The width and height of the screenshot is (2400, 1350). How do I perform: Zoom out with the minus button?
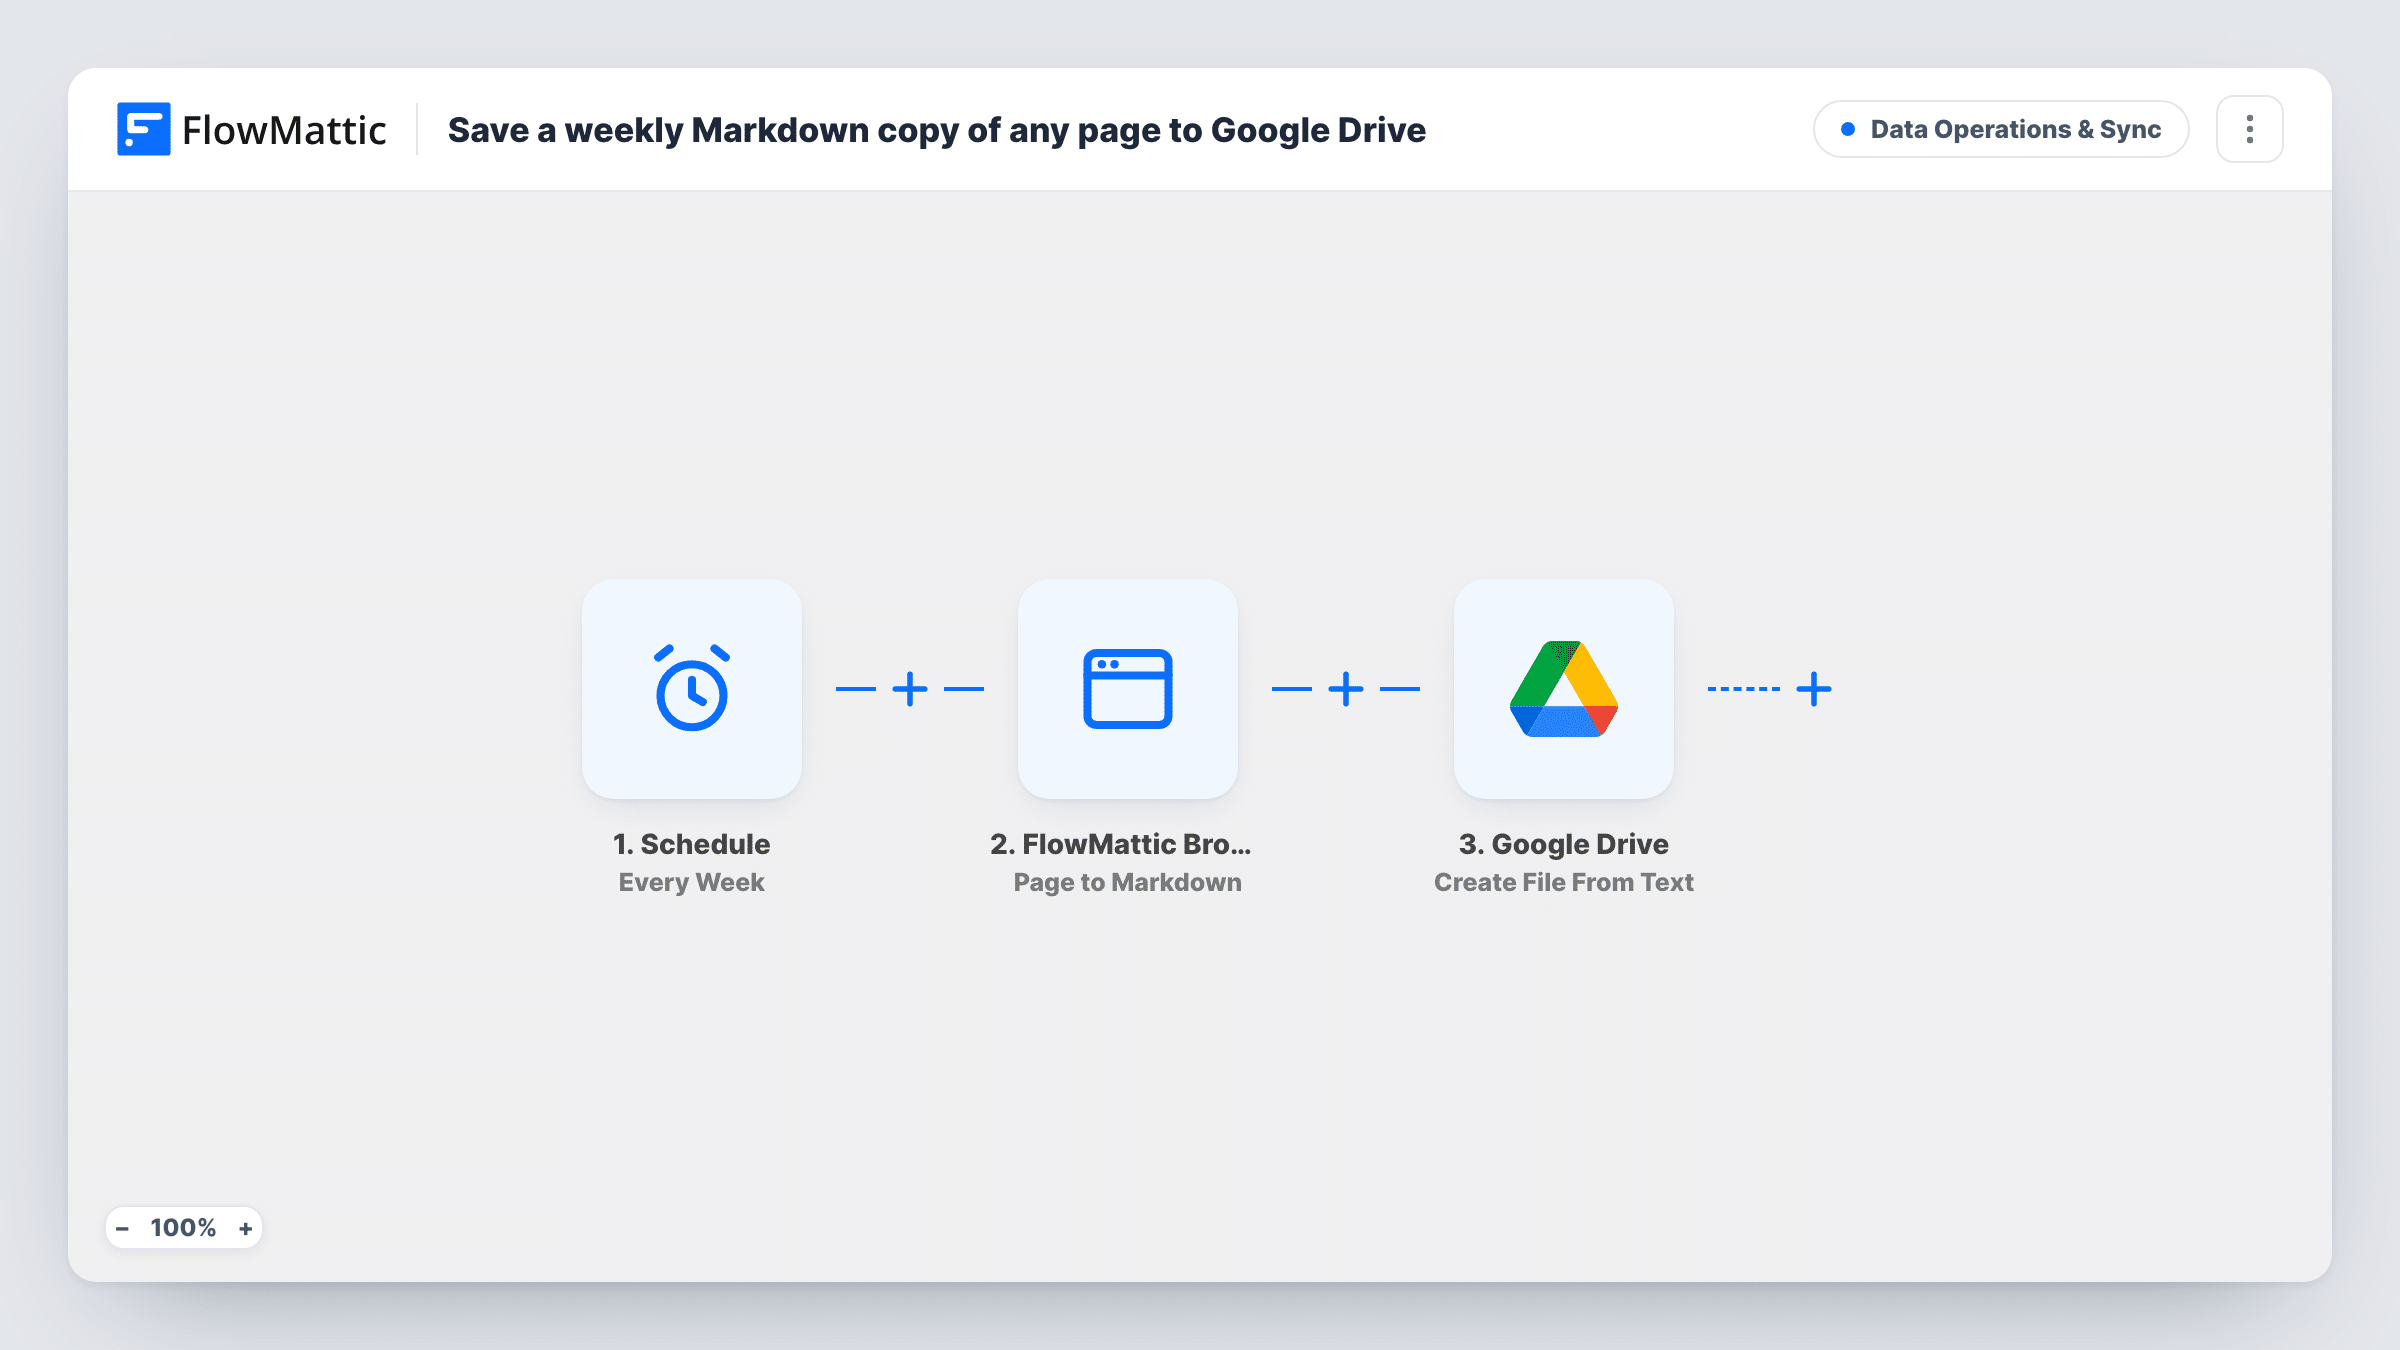pyautogui.click(x=122, y=1228)
